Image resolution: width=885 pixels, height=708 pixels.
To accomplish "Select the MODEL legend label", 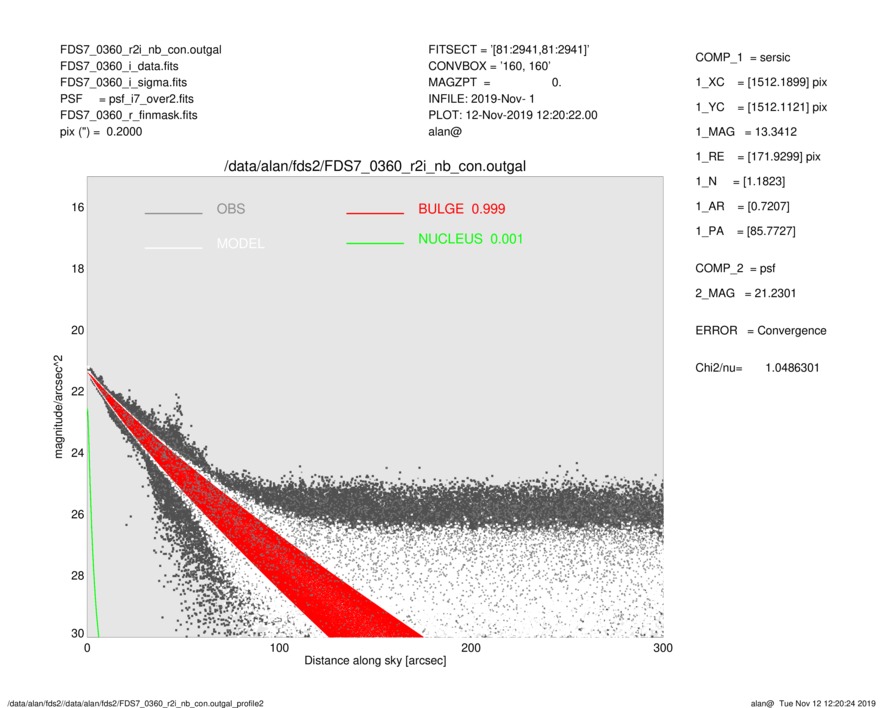I will click(x=240, y=244).
